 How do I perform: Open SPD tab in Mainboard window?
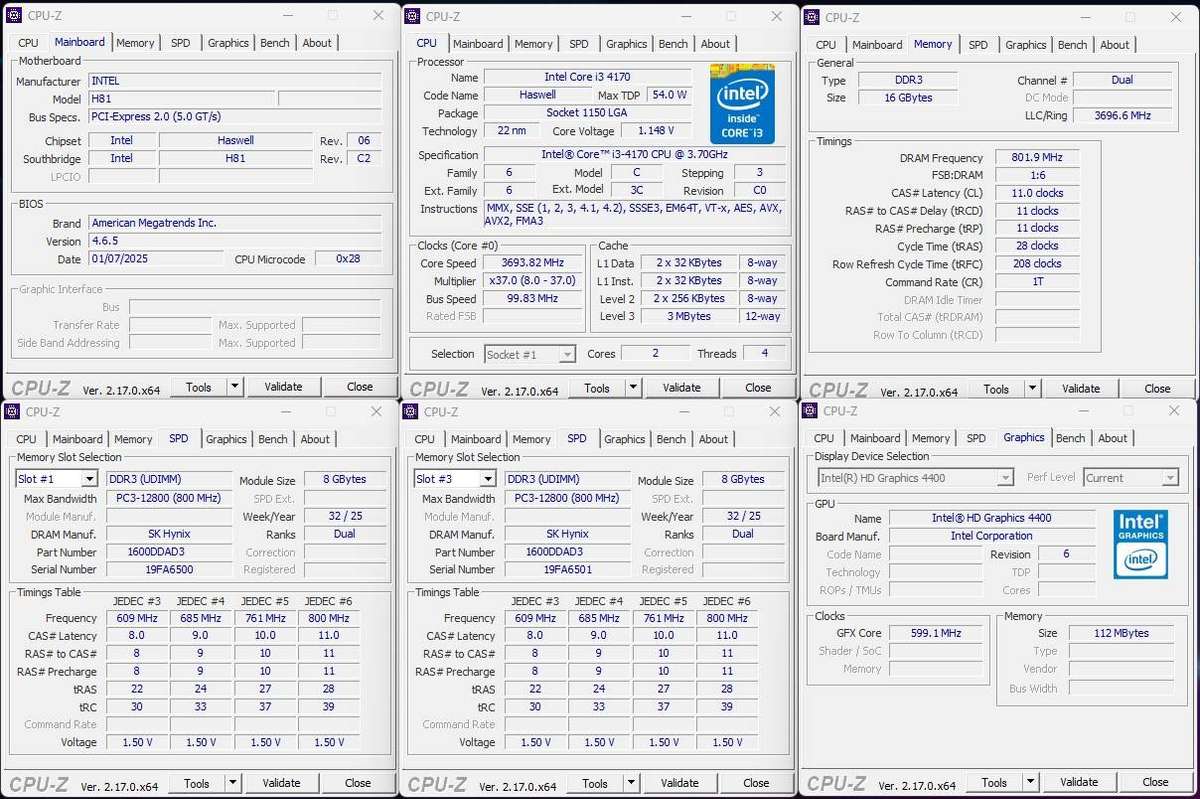click(180, 43)
